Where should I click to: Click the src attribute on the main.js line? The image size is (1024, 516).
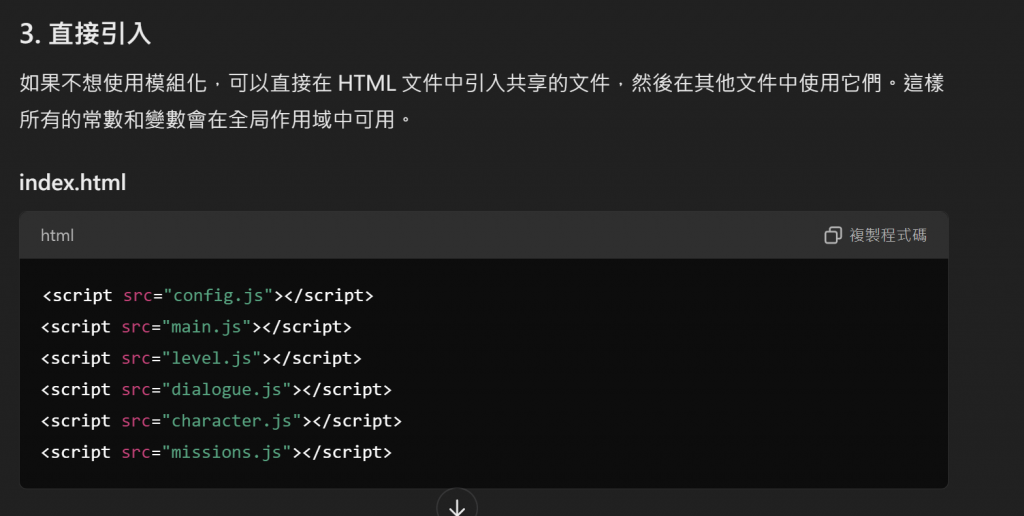pos(136,327)
